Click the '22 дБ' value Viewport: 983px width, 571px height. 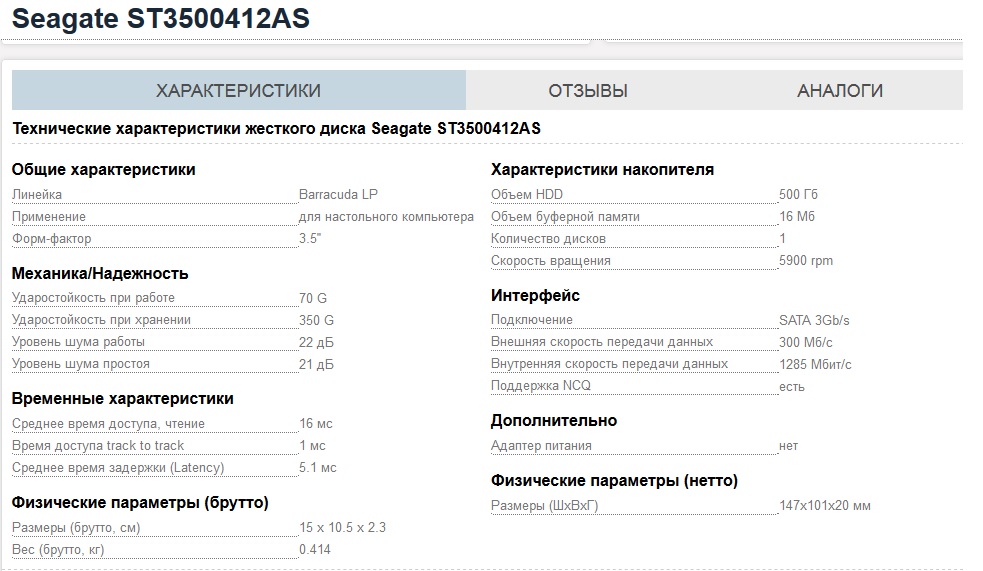316,342
